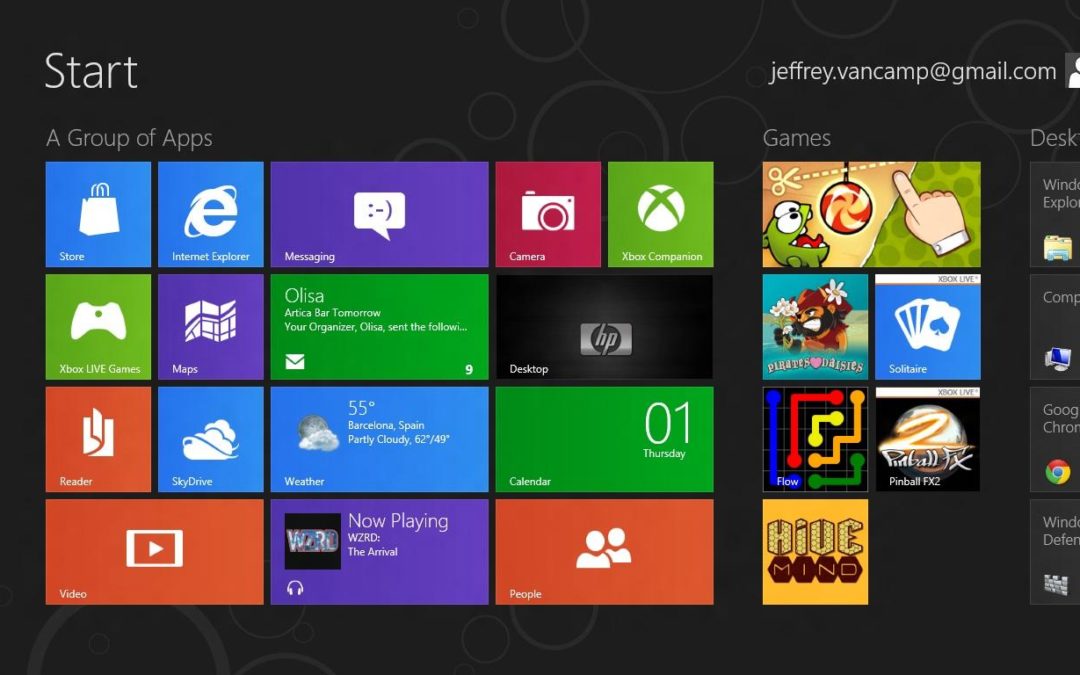Click jeffrey.vancamp@gmail.com account name
This screenshot has width=1080, height=675.
tap(913, 72)
